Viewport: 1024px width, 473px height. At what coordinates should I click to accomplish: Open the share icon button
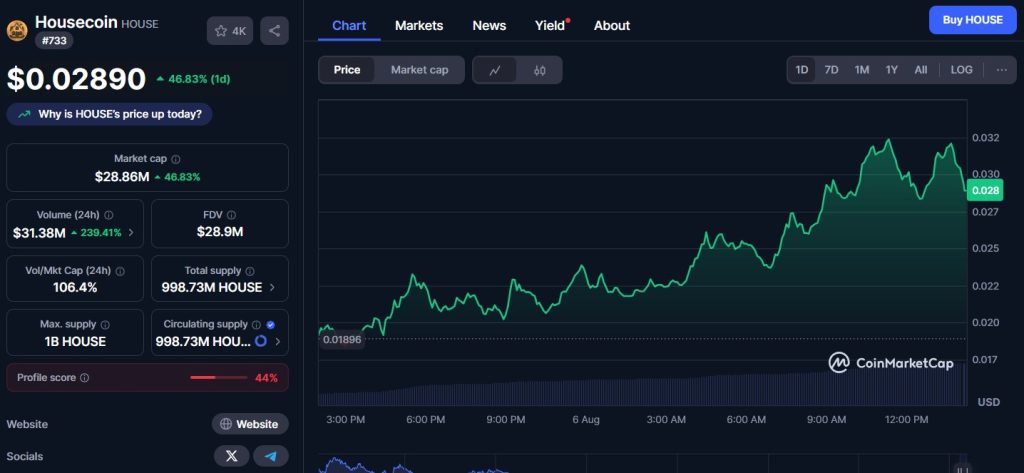tap(274, 31)
